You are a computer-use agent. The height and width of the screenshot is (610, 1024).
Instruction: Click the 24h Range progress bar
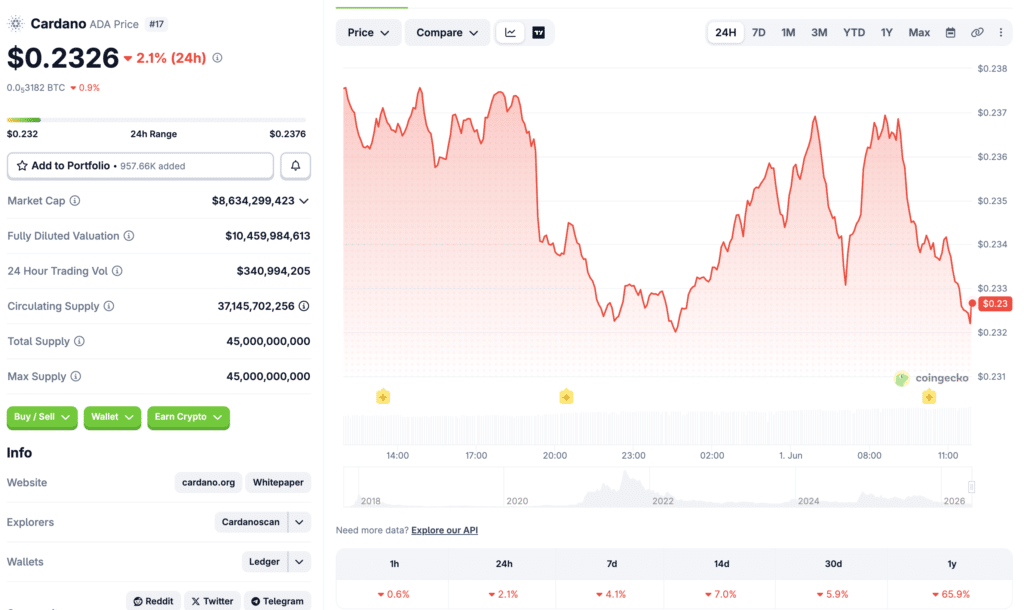tap(156, 120)
